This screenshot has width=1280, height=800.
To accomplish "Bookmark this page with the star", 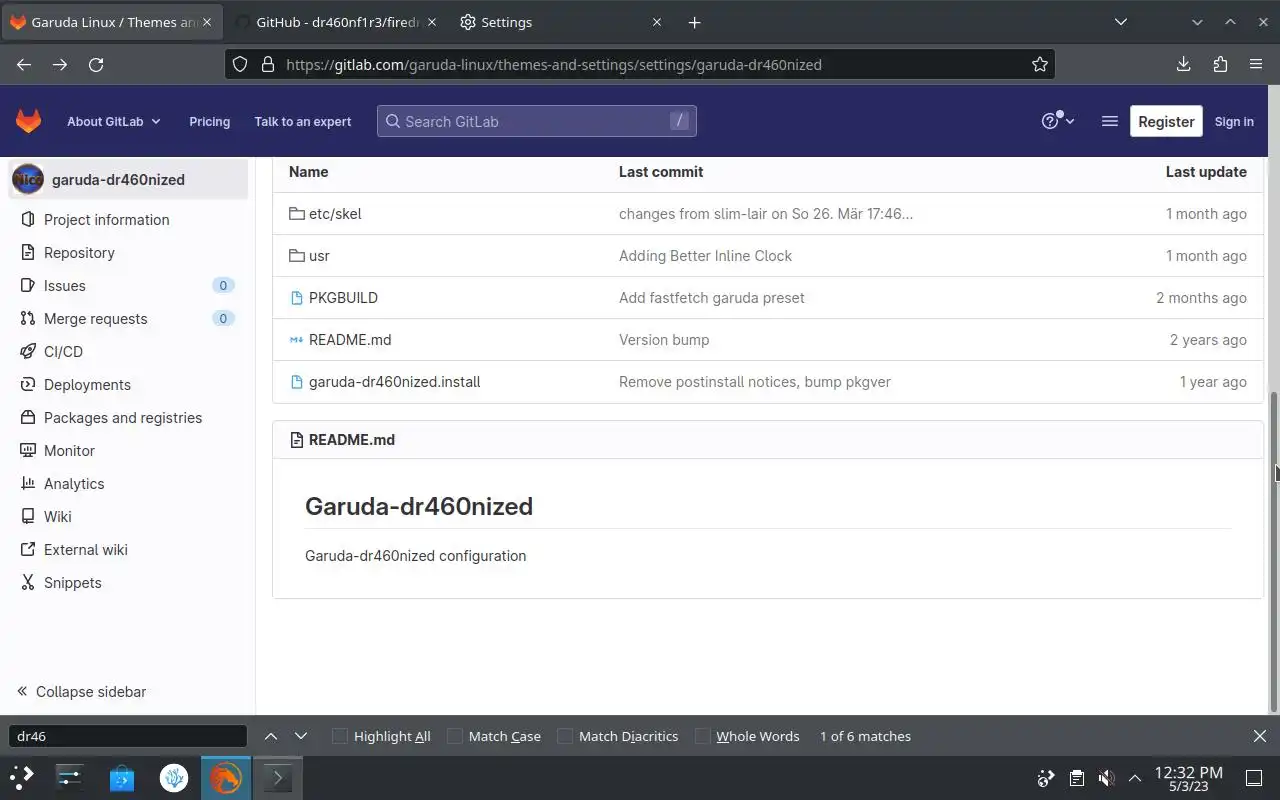I will coord(1040,64).
